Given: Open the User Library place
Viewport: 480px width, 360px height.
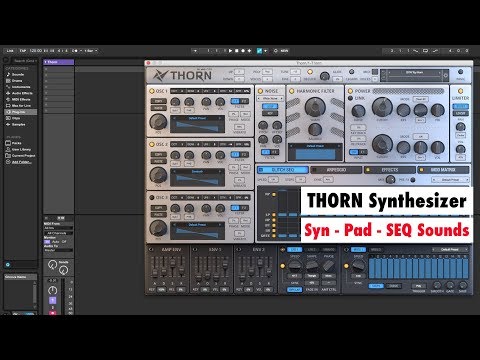Looking at the screenshot, I should pyautogui.click(x=21, y=149).
